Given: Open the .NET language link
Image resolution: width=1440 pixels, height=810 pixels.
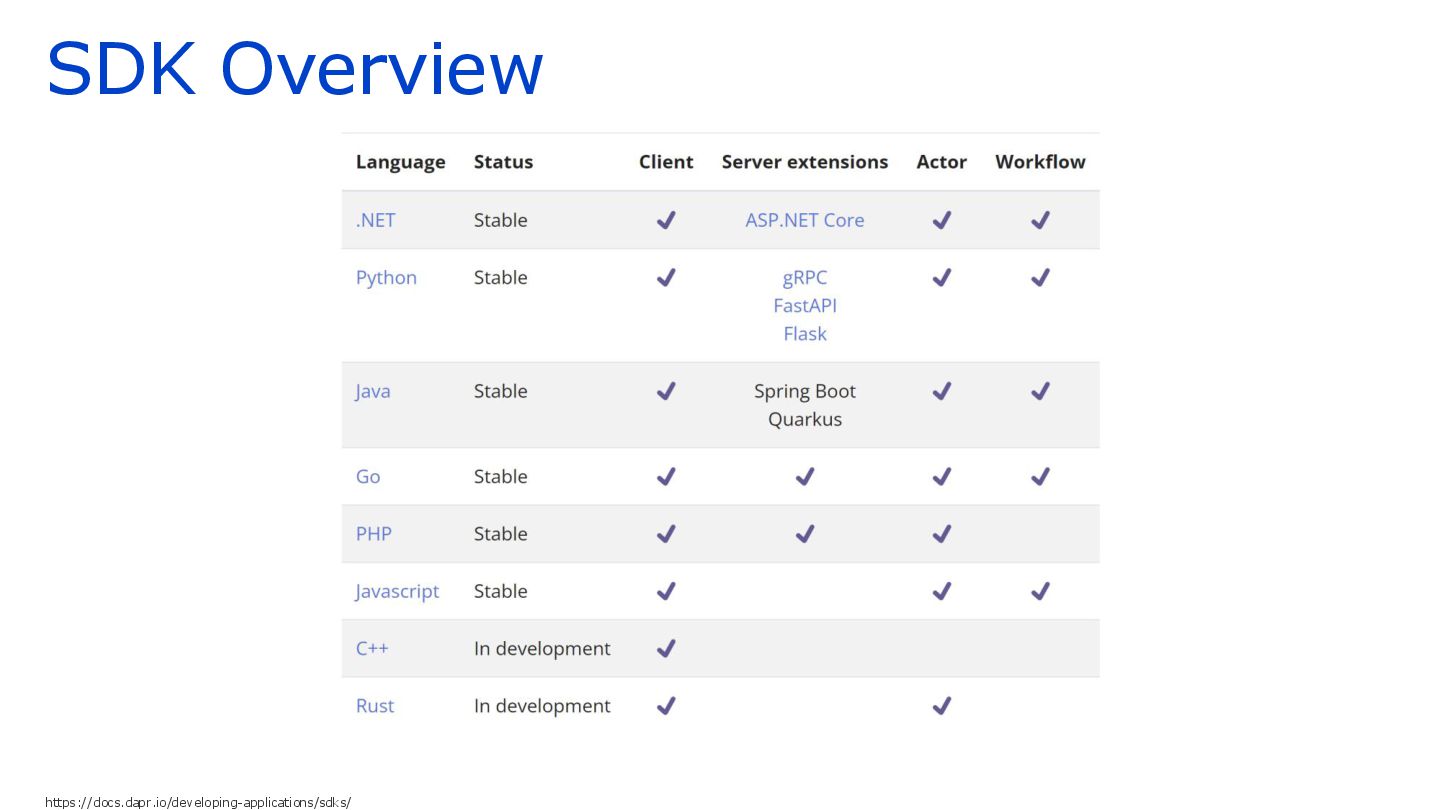Looking at the screenshot, I should click(375, 220).
